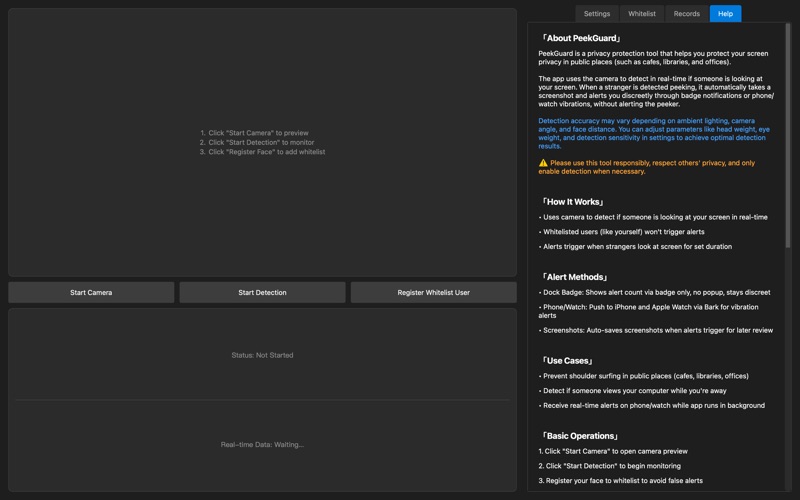Click the Dock Badge alert method line

[655, 292]
